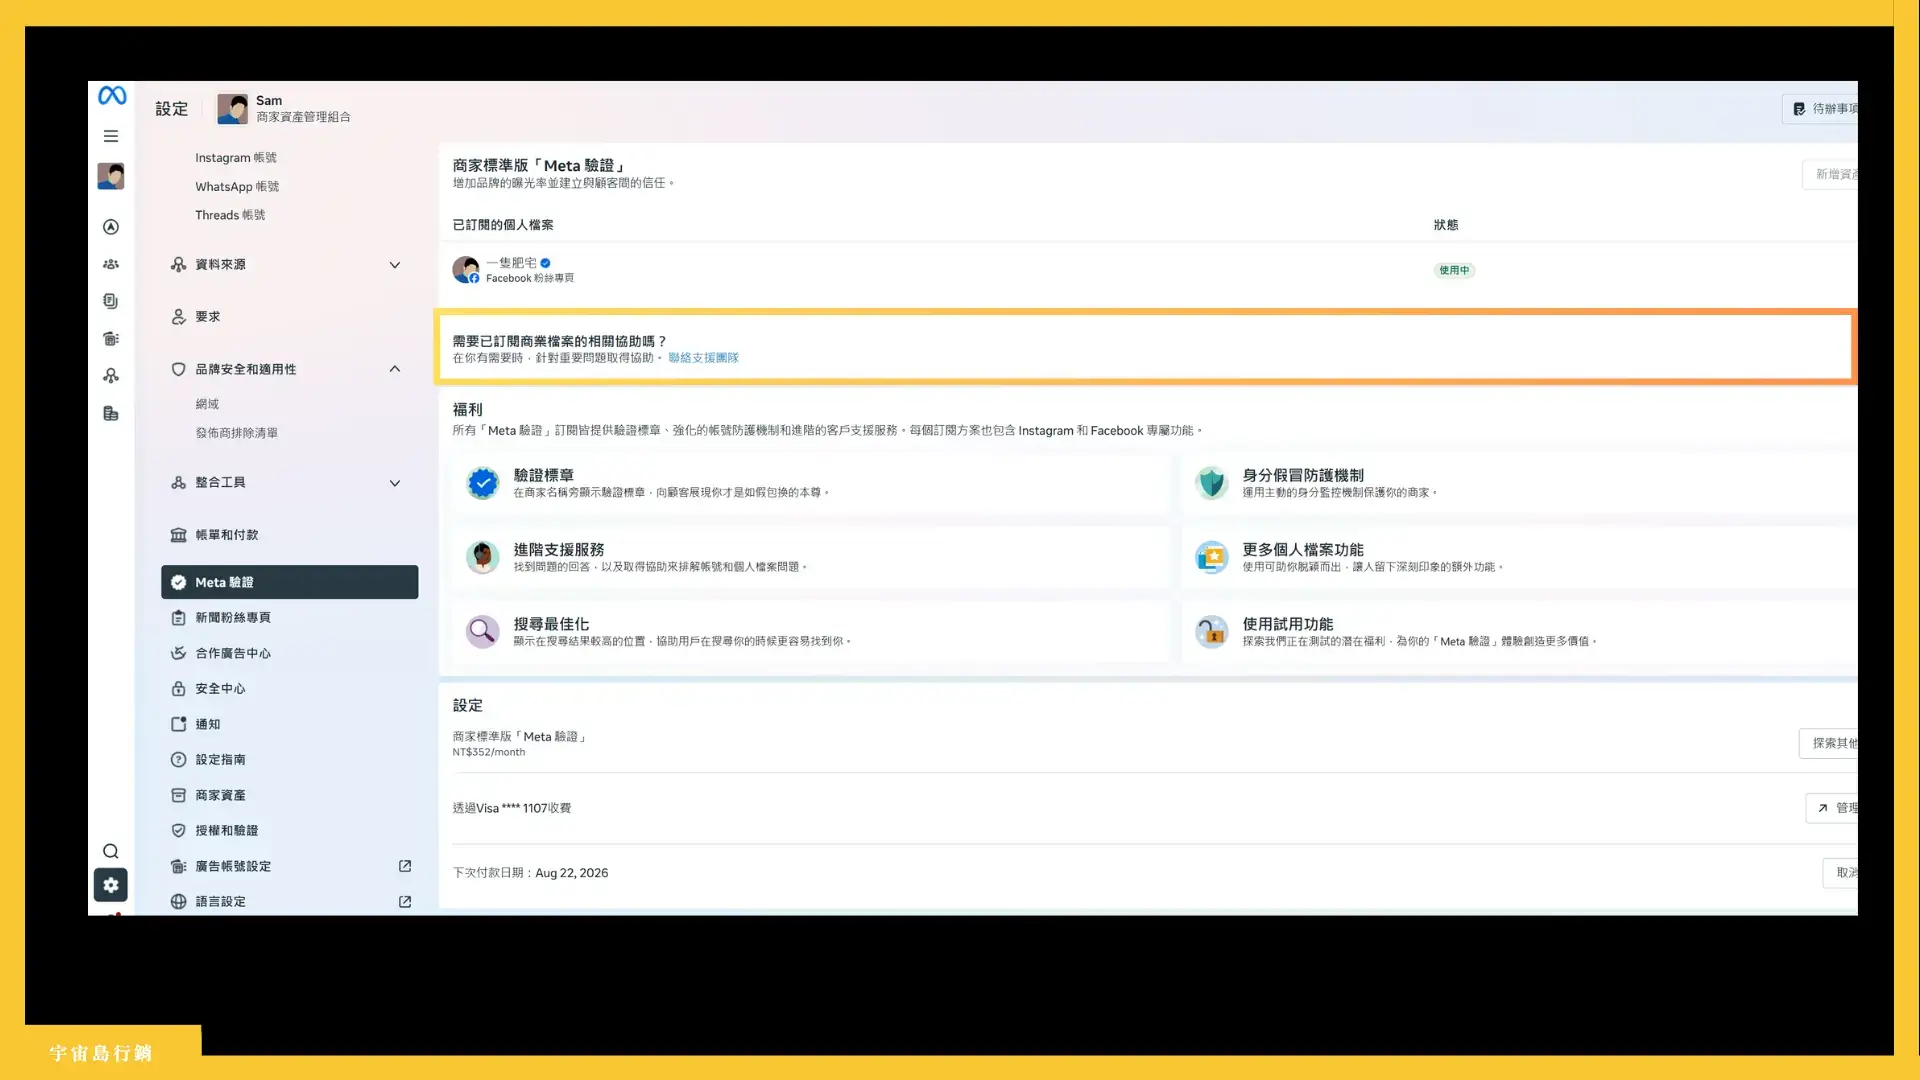Click the 進階支援服務 benefit title
The width and height of the screenshot is (1920, 1080).
pyautogui.click(x=559, y=550)
